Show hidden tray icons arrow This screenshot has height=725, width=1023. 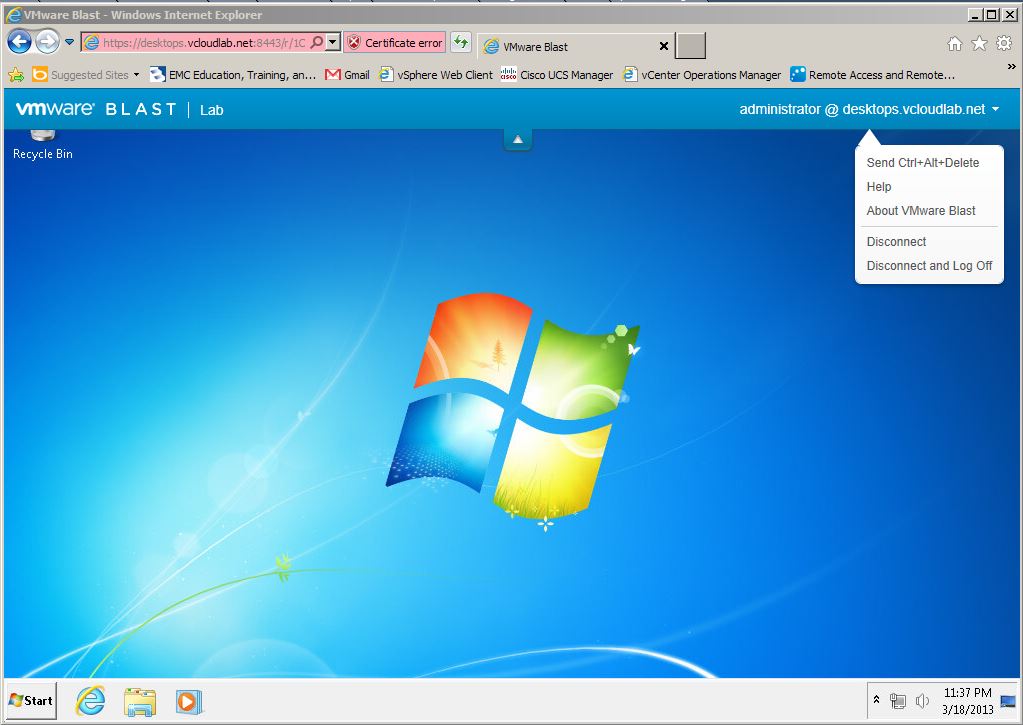[876, 700]
